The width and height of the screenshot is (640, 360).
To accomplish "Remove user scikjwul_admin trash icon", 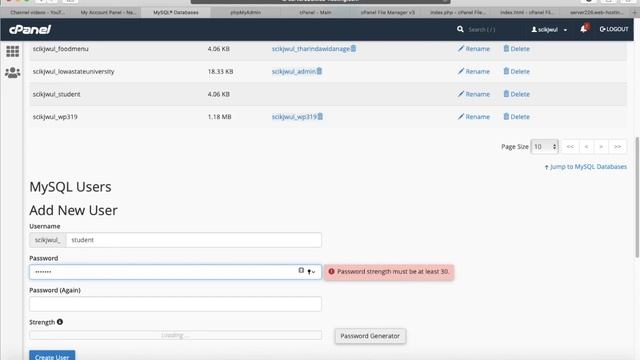I will (x=319, y=71).
